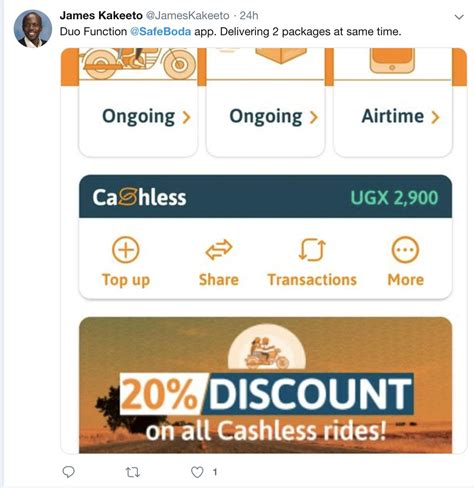The image size is (474, 488).
Task: Click the Share arrows icon
Action: tap(219, 250)
